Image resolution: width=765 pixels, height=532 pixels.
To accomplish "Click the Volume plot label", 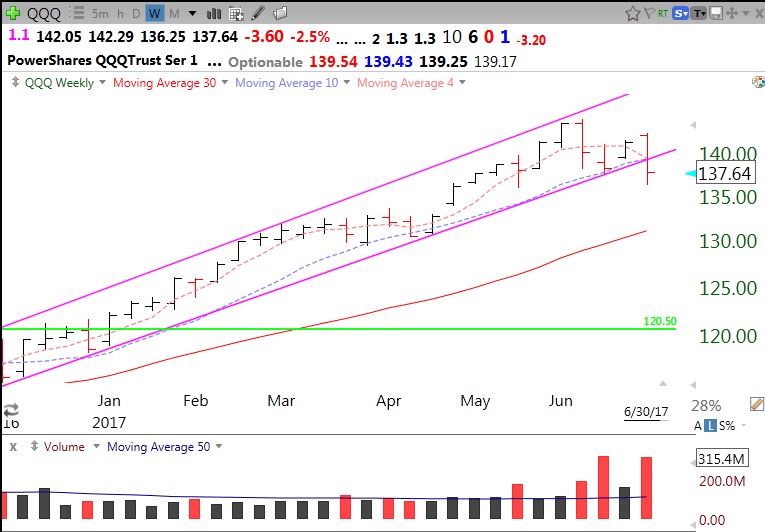I will [64, 446].
